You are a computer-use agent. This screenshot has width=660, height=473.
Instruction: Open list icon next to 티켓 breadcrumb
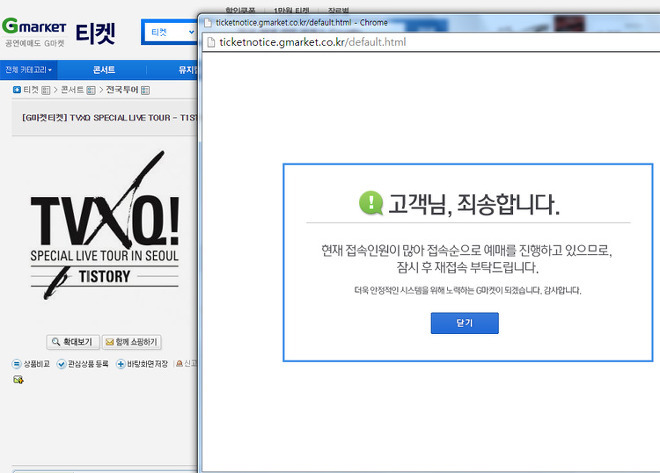click(45, 90)
